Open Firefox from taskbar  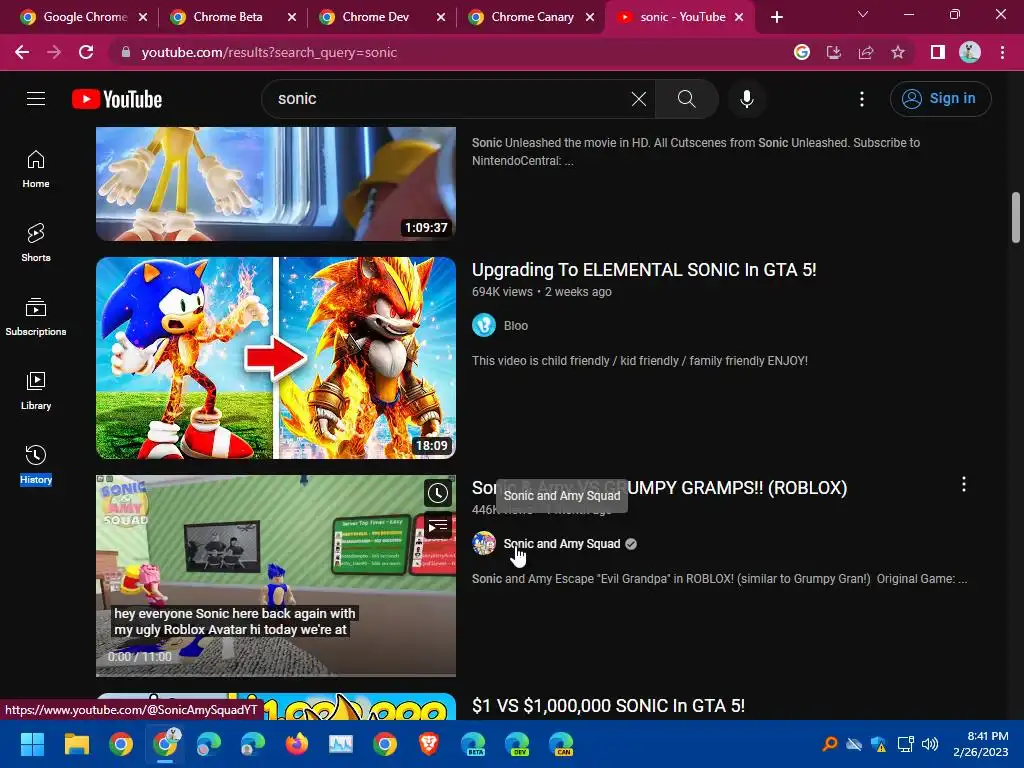pos(296,744)
